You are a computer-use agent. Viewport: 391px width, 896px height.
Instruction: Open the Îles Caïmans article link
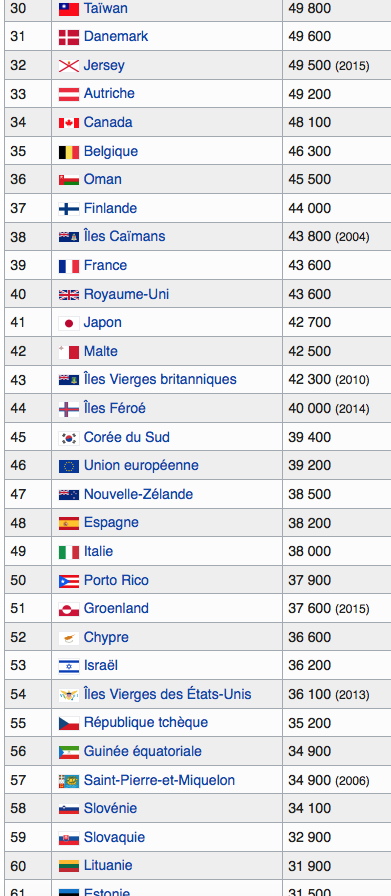pos(125,236)
